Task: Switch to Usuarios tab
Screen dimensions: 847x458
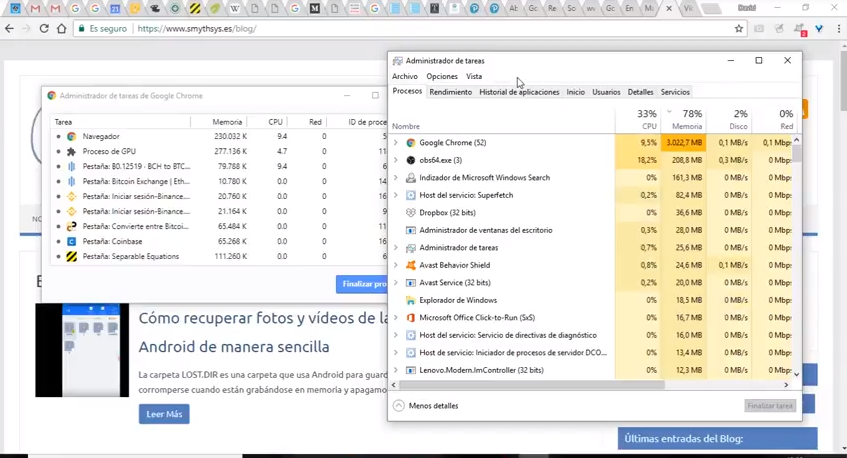Action: [606, 92]
